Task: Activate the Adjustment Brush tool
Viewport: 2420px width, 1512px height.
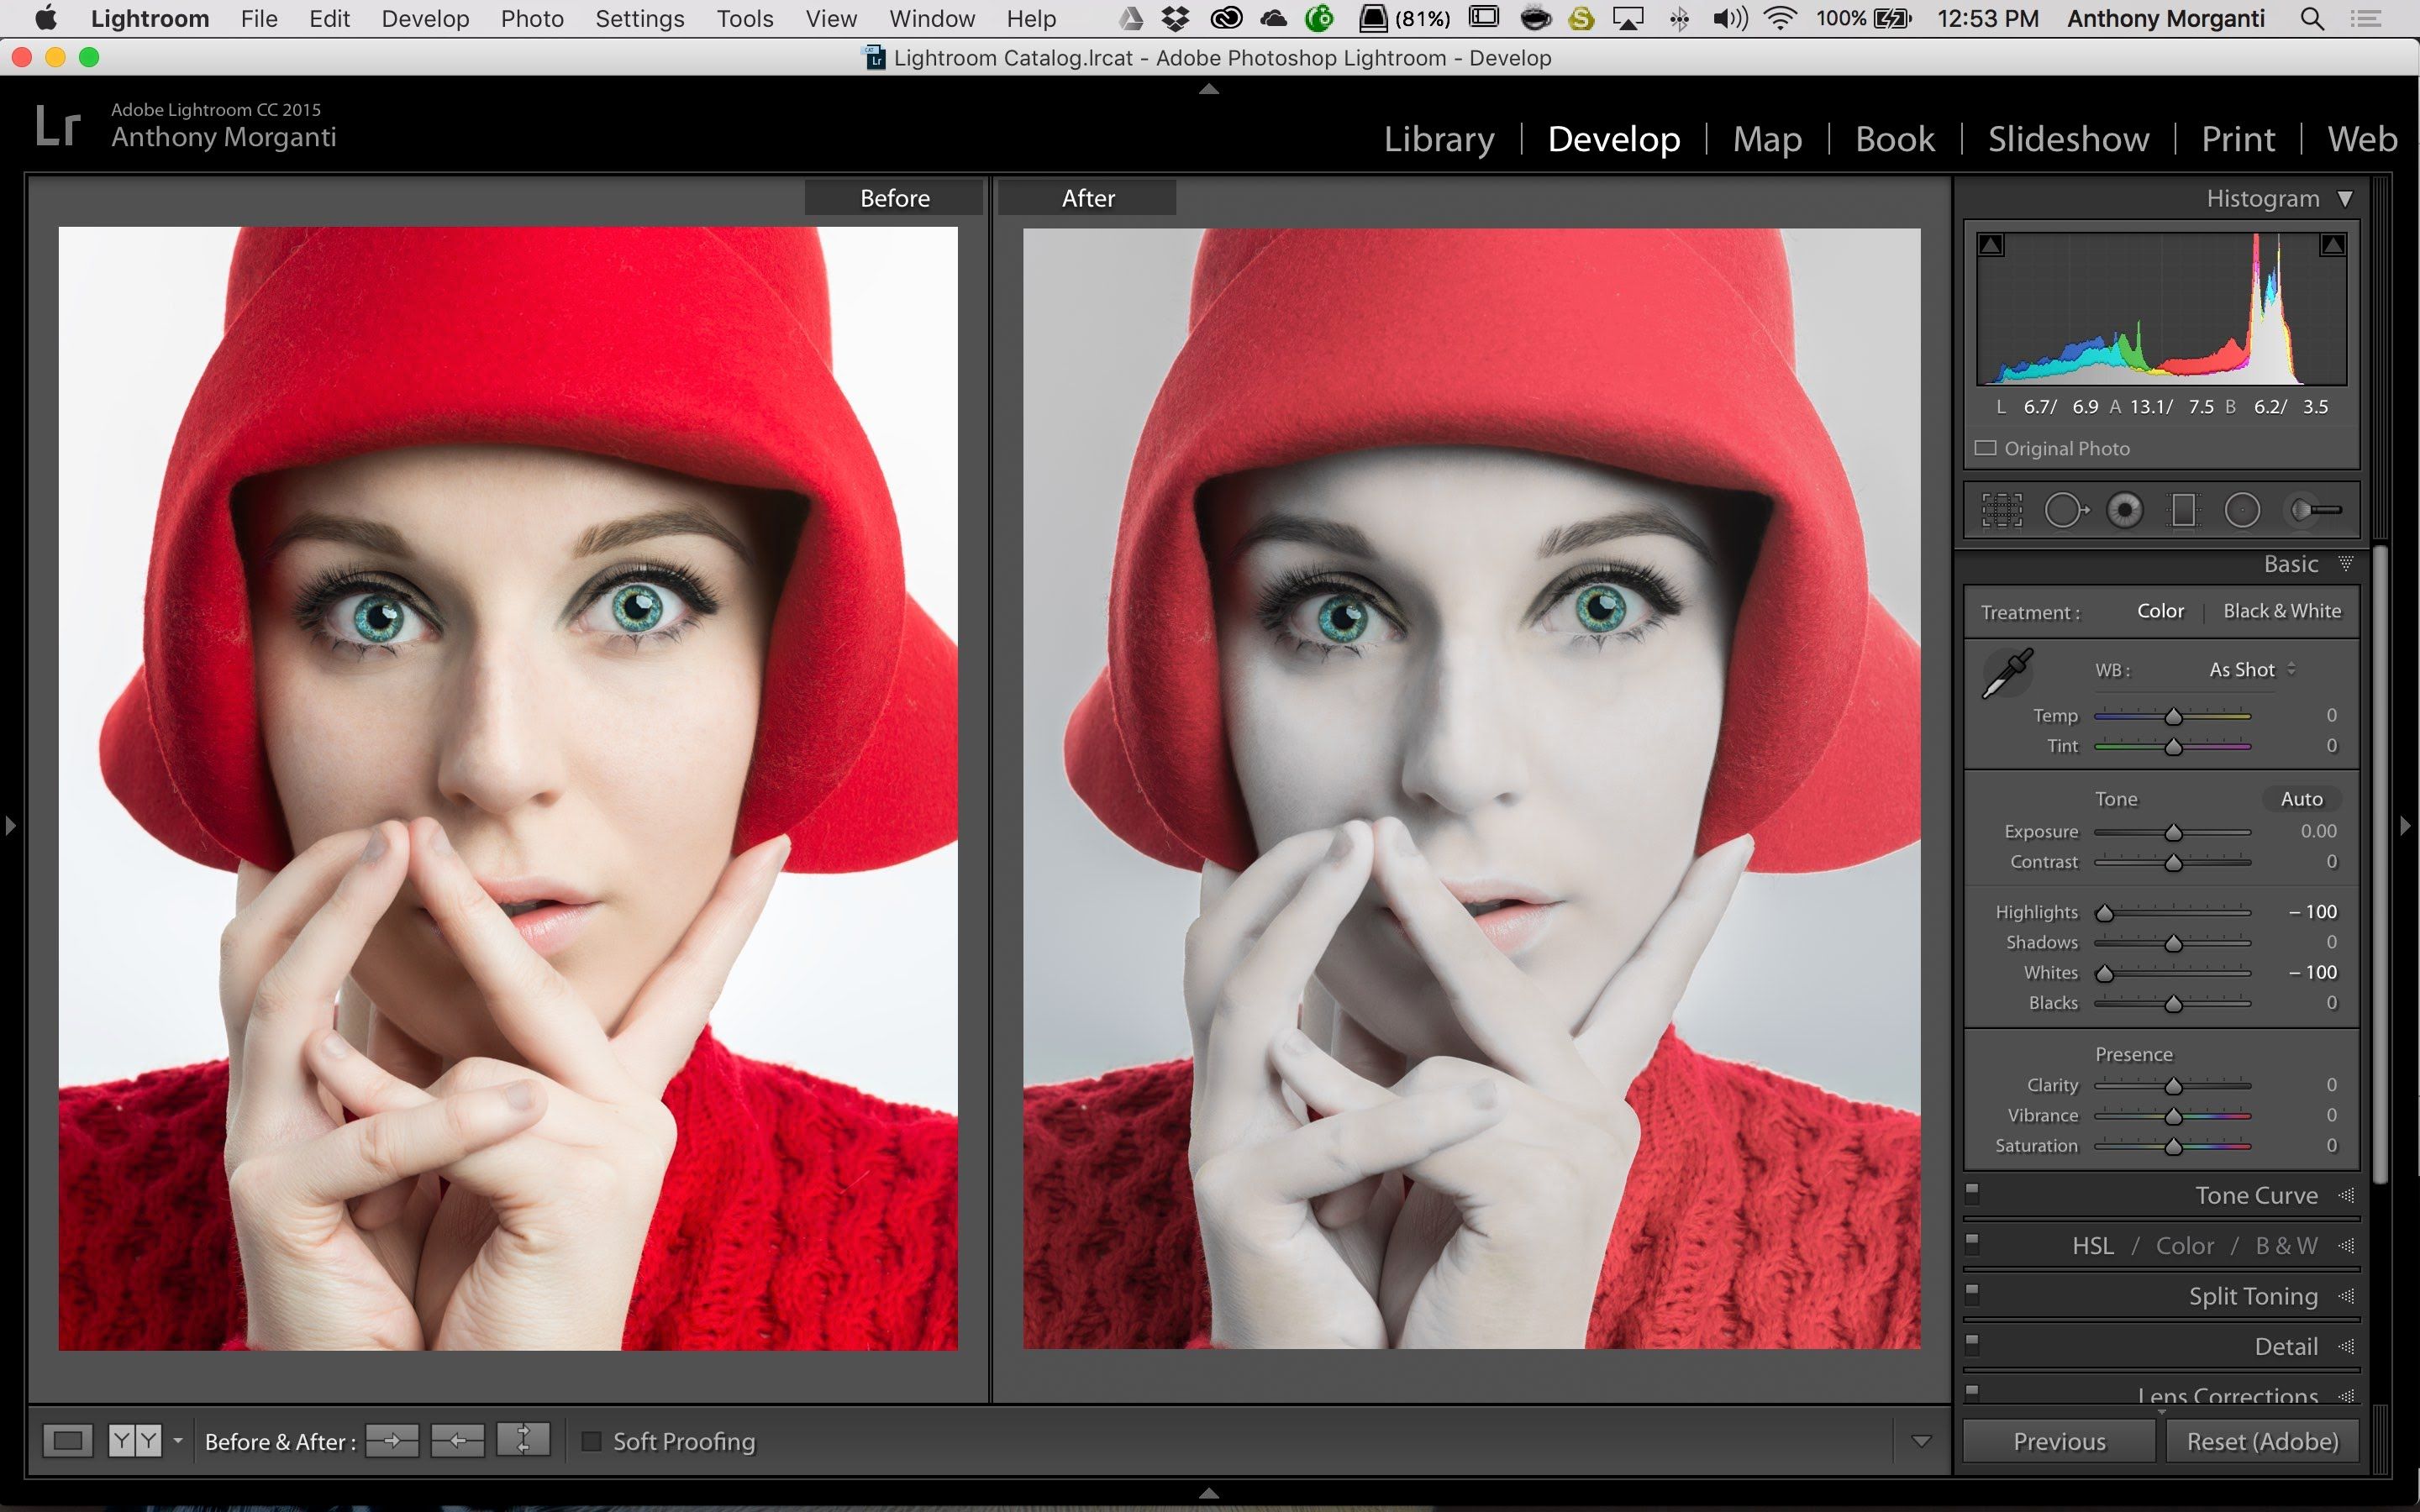Action: coord(2314,510)
